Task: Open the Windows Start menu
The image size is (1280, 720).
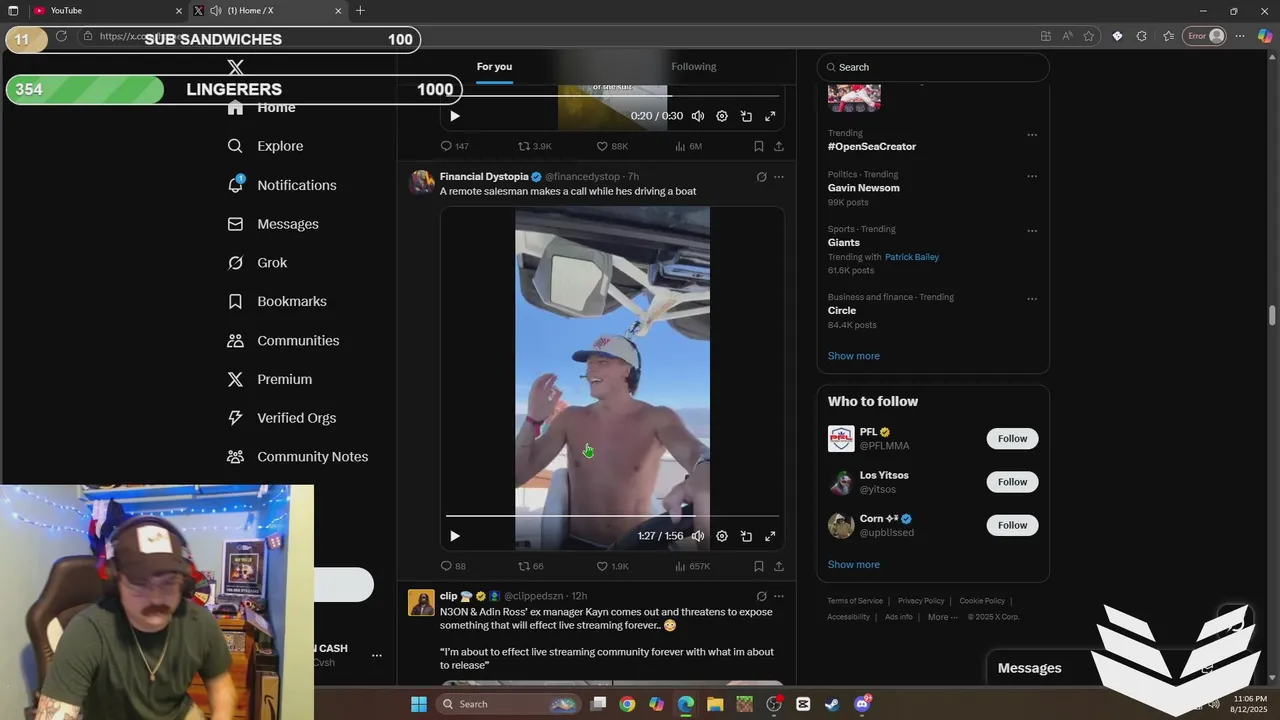Action: [419, 704]
